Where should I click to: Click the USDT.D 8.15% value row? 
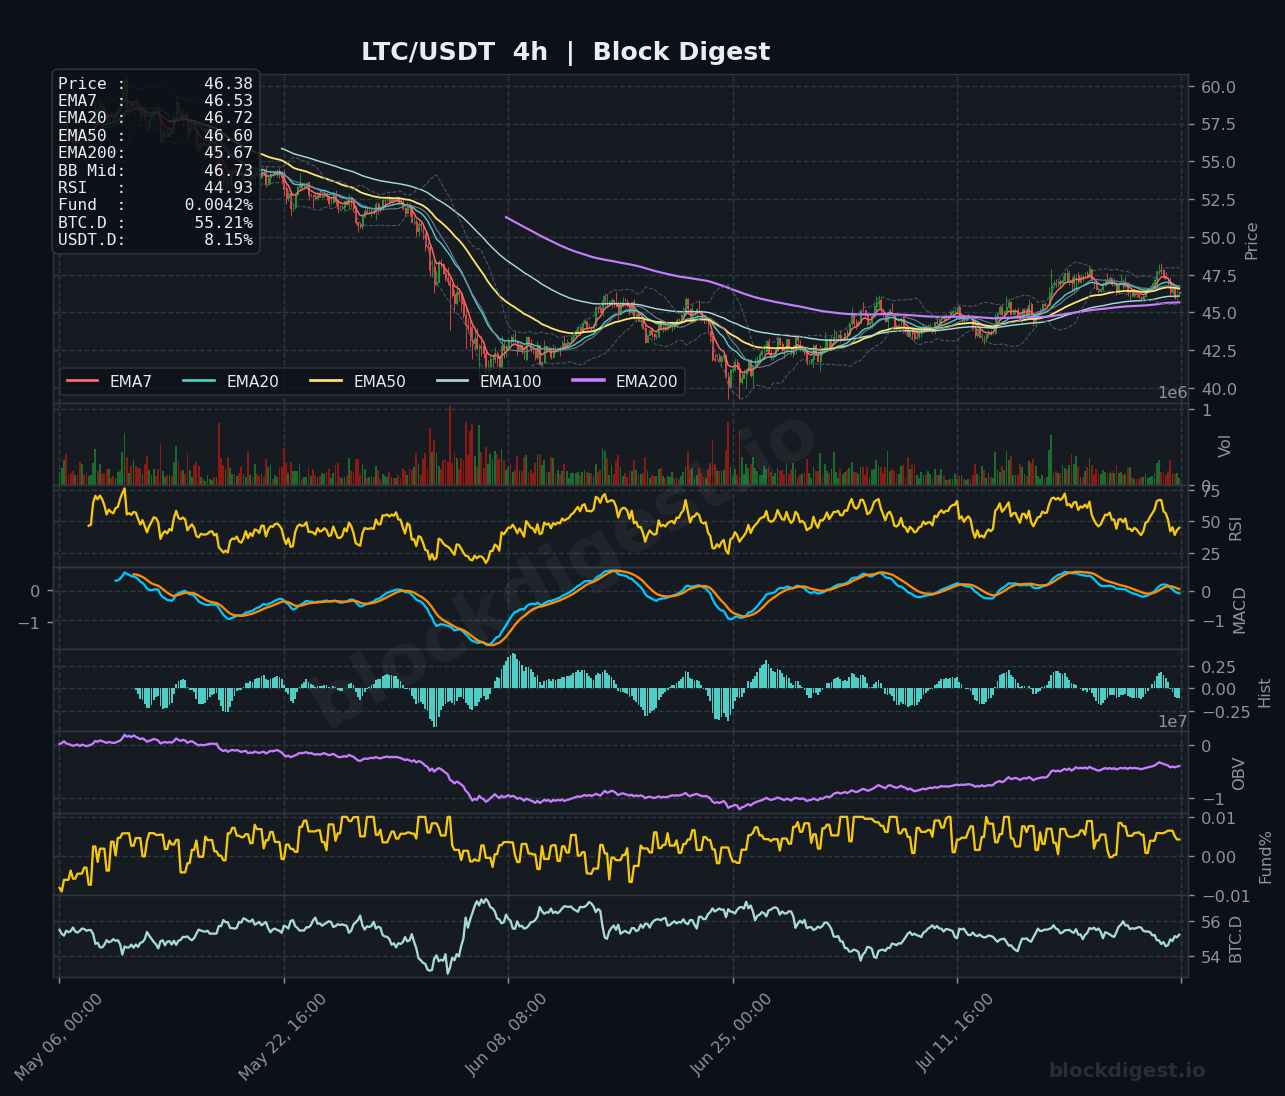155,240
